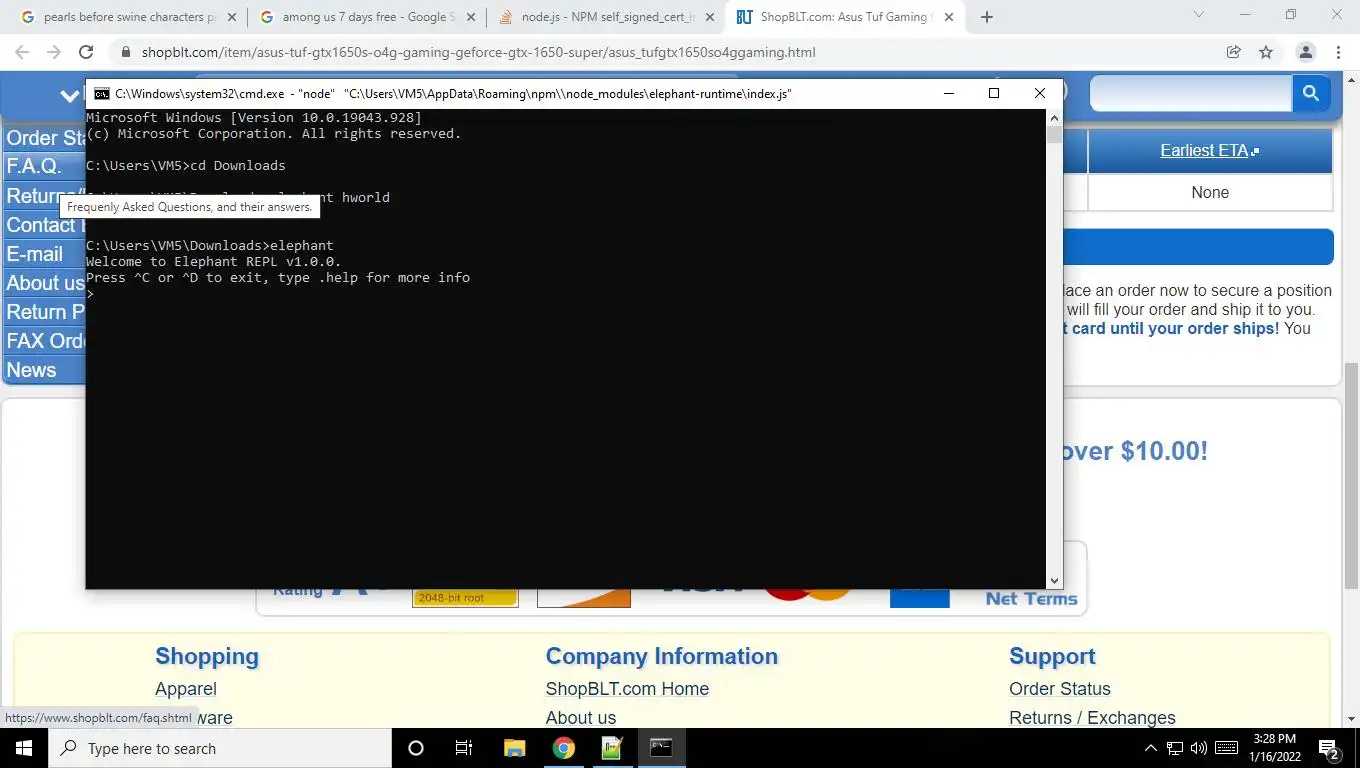This screenshot has width=1360, height=768.
Task: Open the Returns / Exchanges footer link
Action: tap(1092, 718)
